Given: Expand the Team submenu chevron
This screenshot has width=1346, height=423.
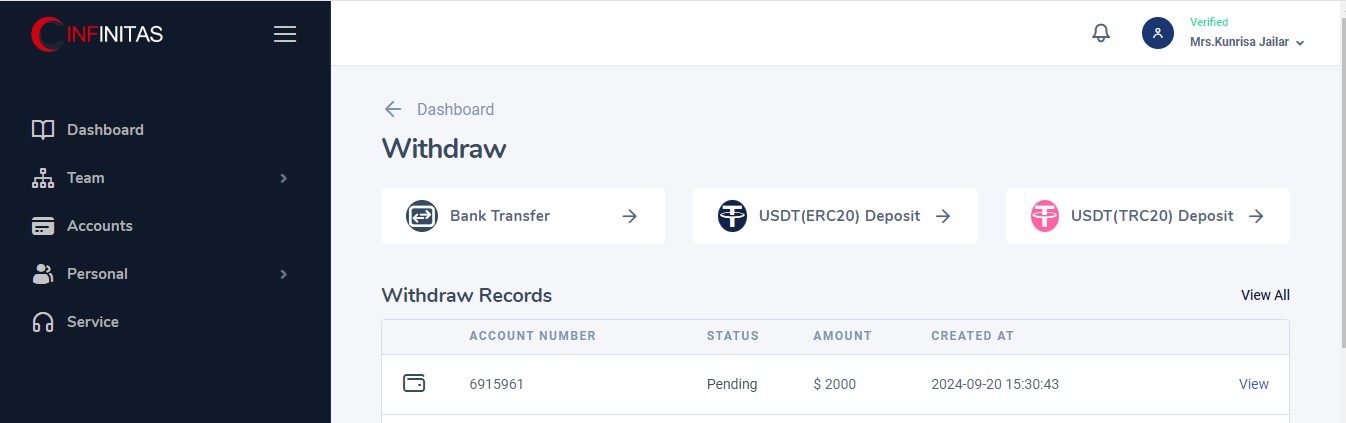Looking at the screenshot, I should (x=284, y=178).
